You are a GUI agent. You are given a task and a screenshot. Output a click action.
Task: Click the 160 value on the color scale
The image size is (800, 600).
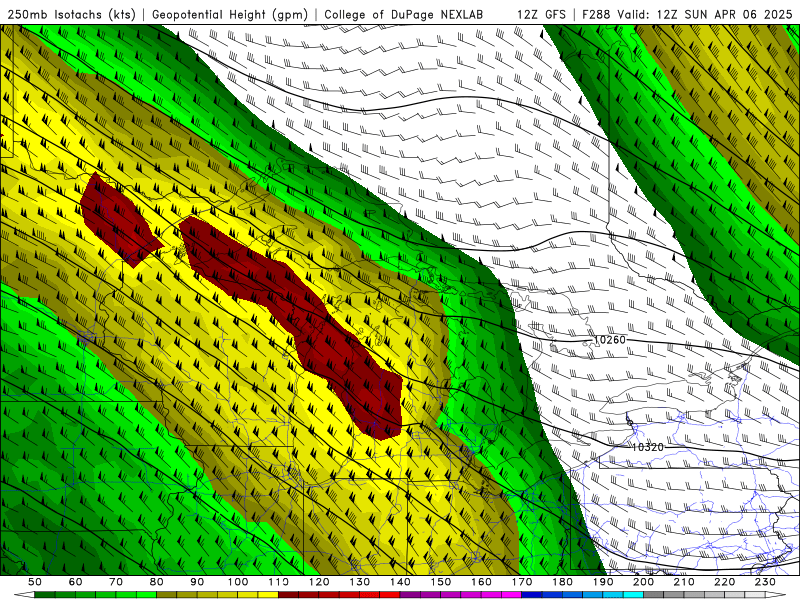click(x=482, y=582)
